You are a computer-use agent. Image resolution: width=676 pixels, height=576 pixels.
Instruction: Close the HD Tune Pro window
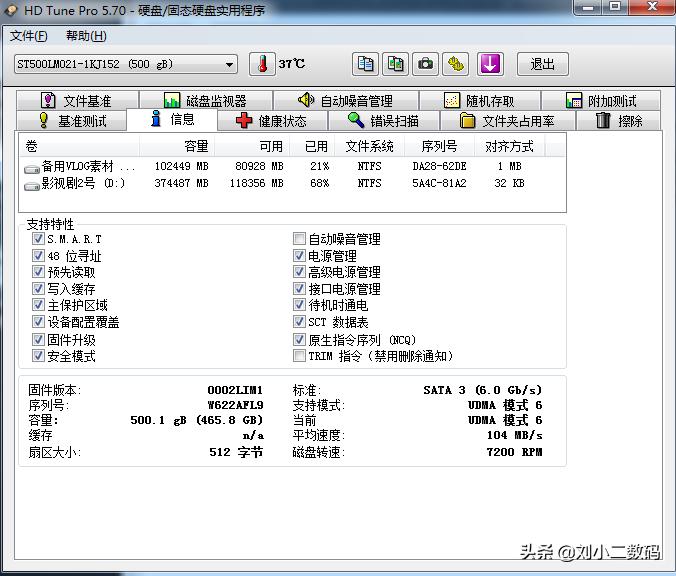tap(651, 7)
